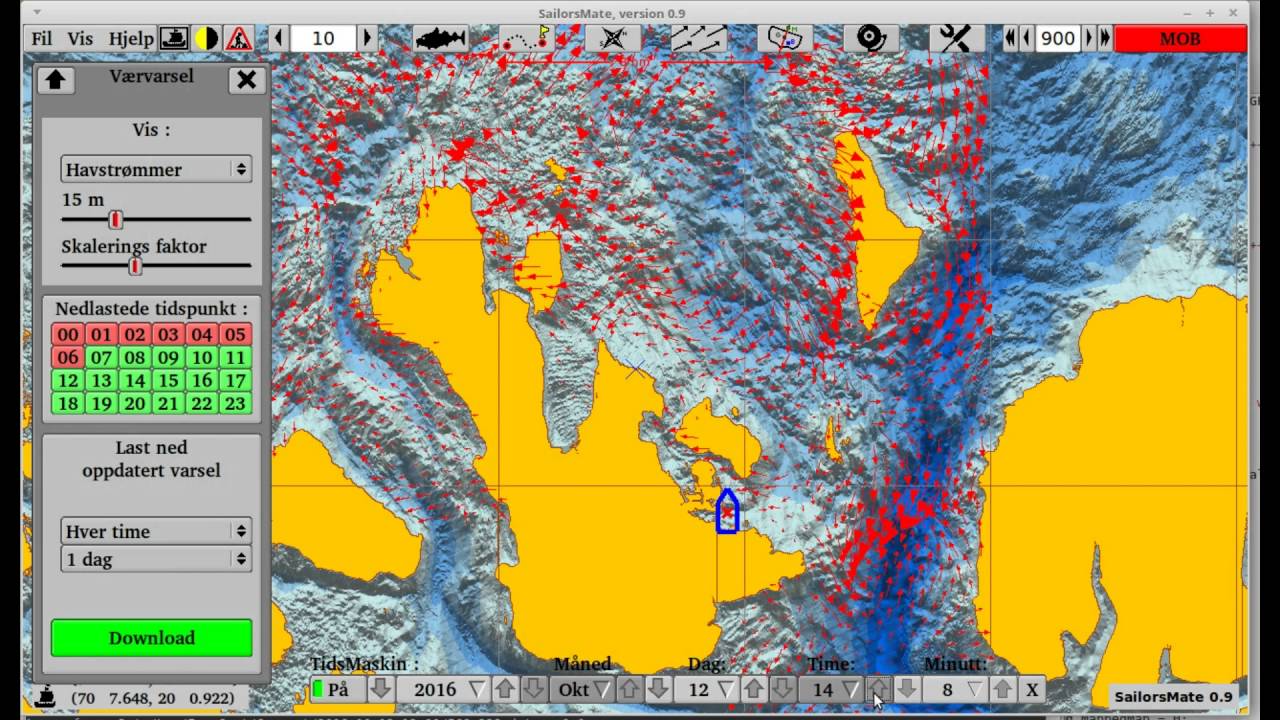Open the Havstrømmer dropdown
Image resolution: width=1280 pixels, height=720 pixels.
156,169
